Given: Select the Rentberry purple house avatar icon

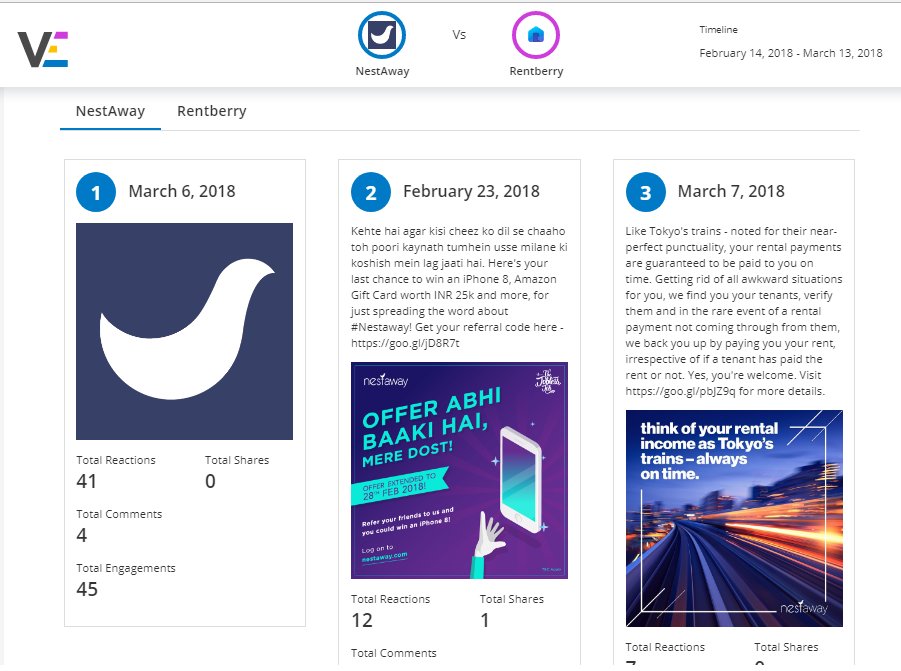Looking at the screenshot, I should [x=536, y=33].
